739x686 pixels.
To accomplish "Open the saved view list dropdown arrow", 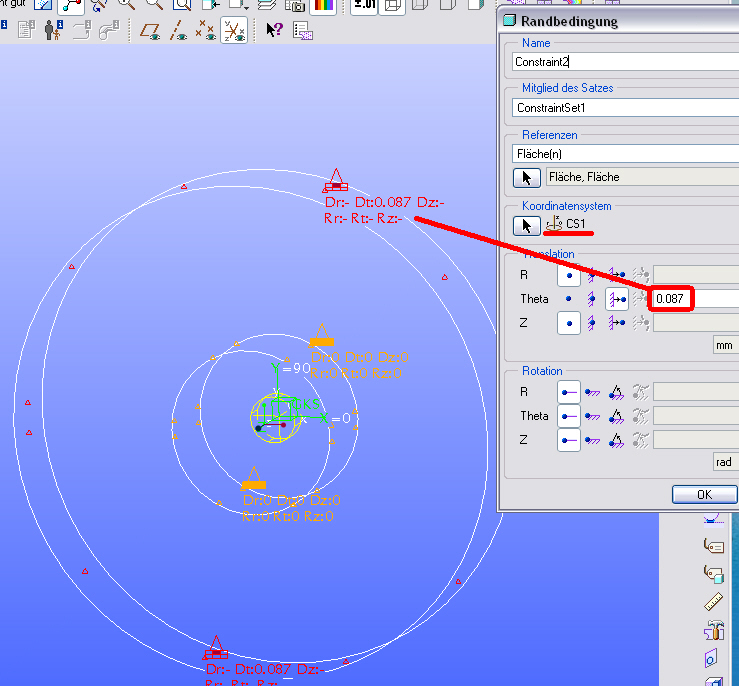I will tap(246, 8).
